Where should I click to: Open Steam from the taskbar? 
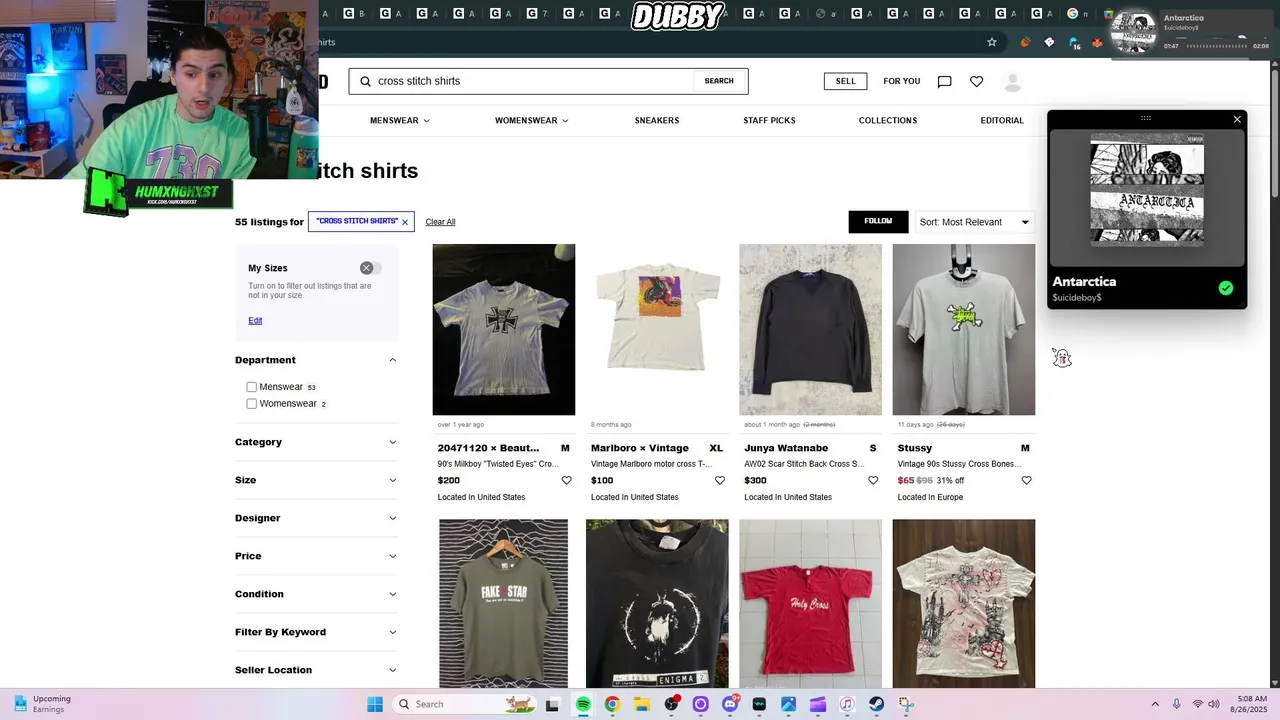[876, 704]
